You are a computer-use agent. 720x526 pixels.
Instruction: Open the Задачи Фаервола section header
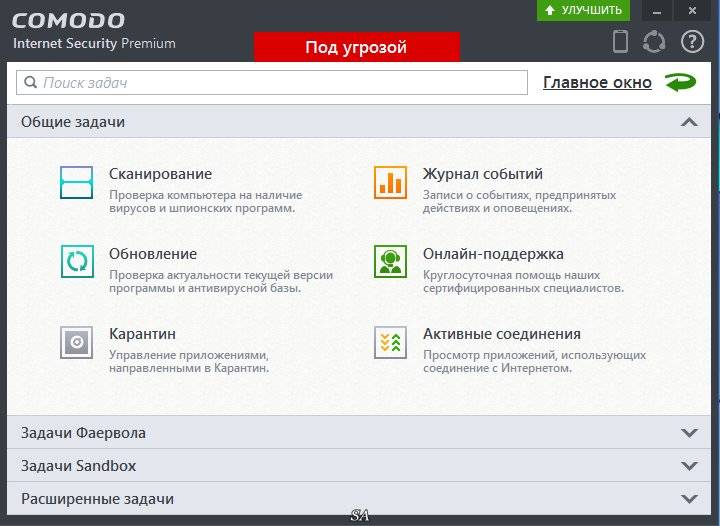(359, 432)
